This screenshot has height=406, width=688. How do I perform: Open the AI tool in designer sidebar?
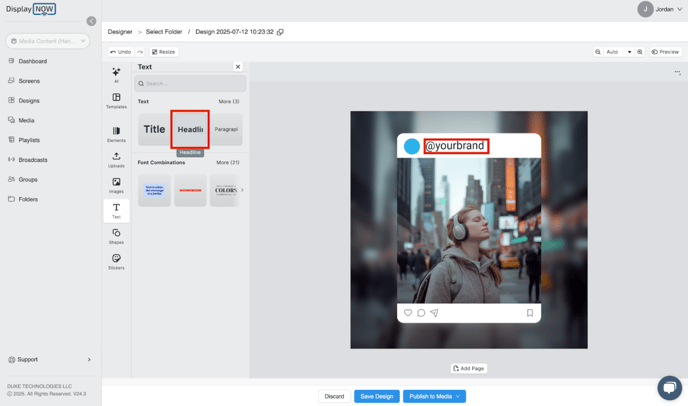click(116, 75)
